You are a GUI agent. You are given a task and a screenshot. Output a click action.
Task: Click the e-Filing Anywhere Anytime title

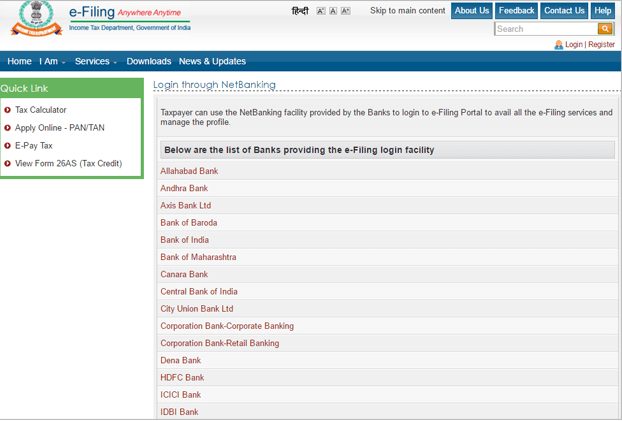point(125,12)
